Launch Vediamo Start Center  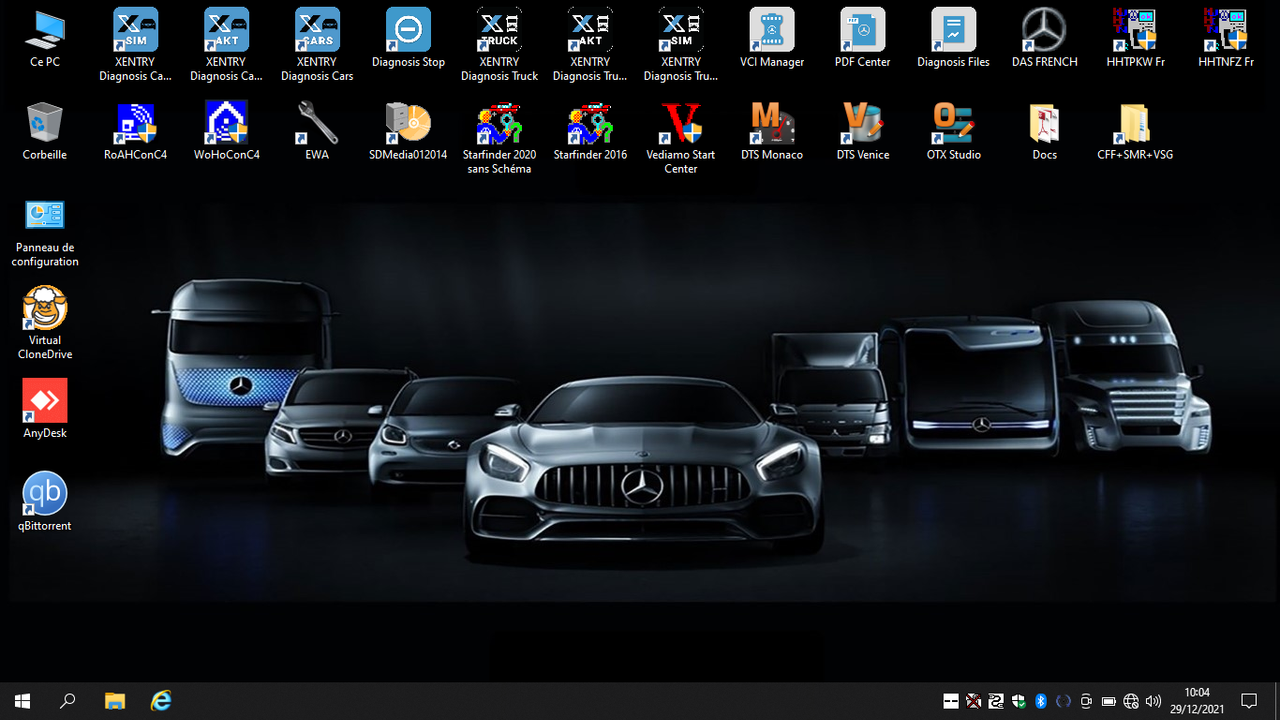point(681,138)
